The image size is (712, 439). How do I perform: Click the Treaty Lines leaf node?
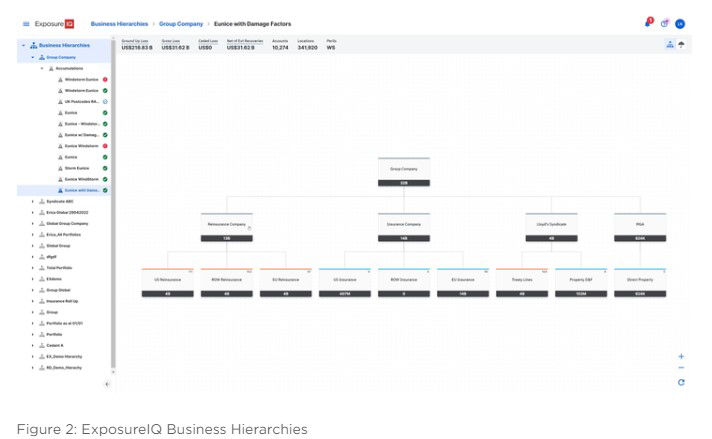pyautogui.click(x=522, y=283)
